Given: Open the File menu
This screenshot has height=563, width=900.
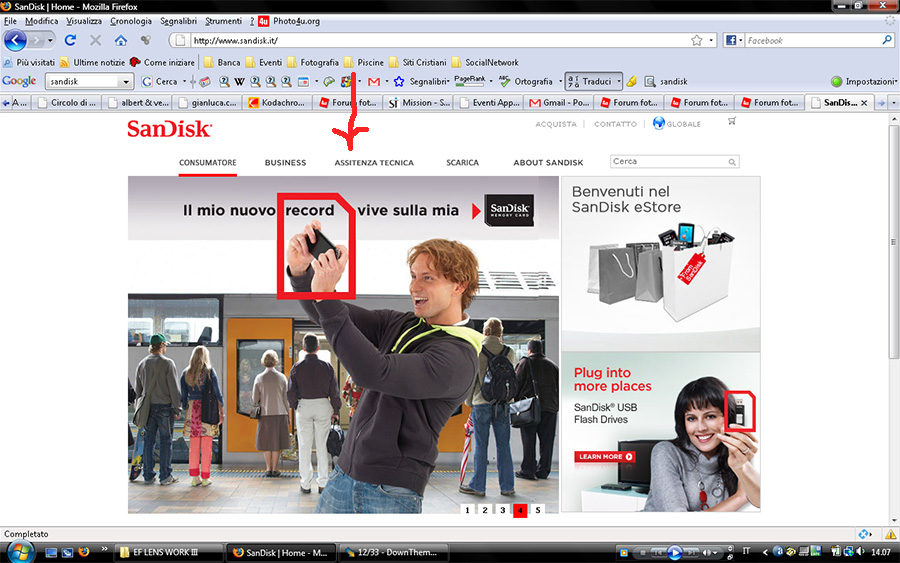Looking at the screenshot, I should (10, 21).
